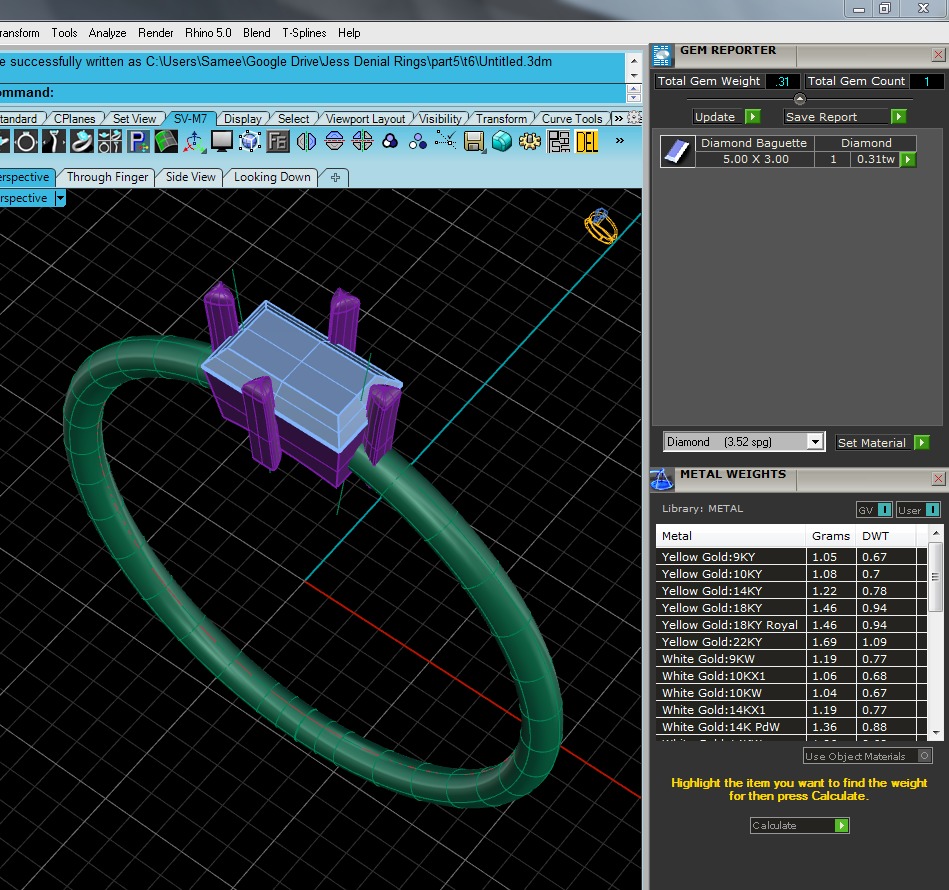Switch to the Through Finger viewport tab
949x890 pixels.
(x=107, y=177)
